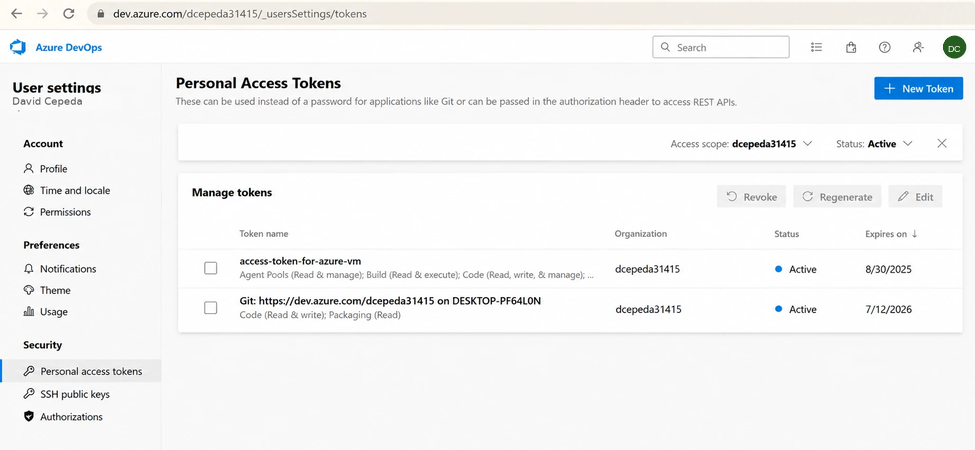Open the Marketplace shopping bag icon
The width and height of the screenshot is (975, 450).
(x=851, y=47)
